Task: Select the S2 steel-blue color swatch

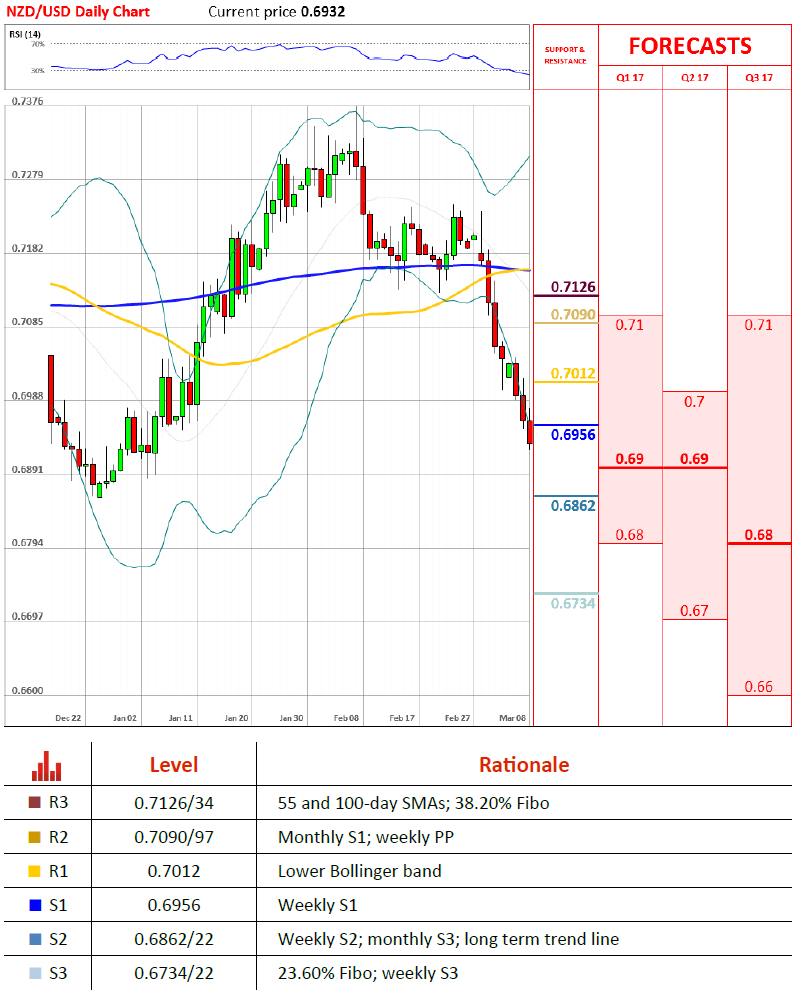Action: 36,939
